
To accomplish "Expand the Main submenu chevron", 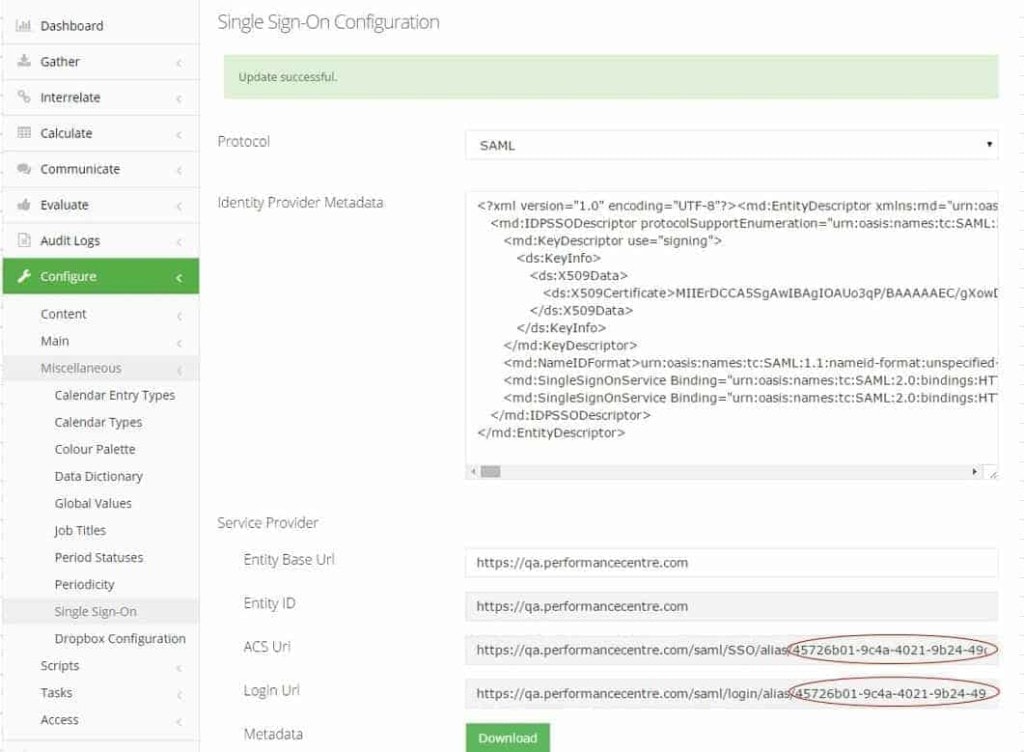I will pyautogui.click(x=179, y=343).
